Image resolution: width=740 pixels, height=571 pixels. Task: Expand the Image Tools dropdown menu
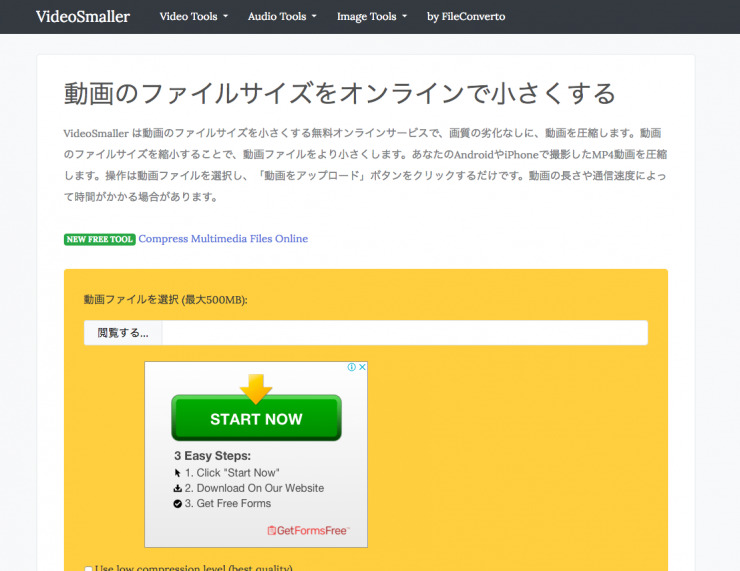(371, 17)
